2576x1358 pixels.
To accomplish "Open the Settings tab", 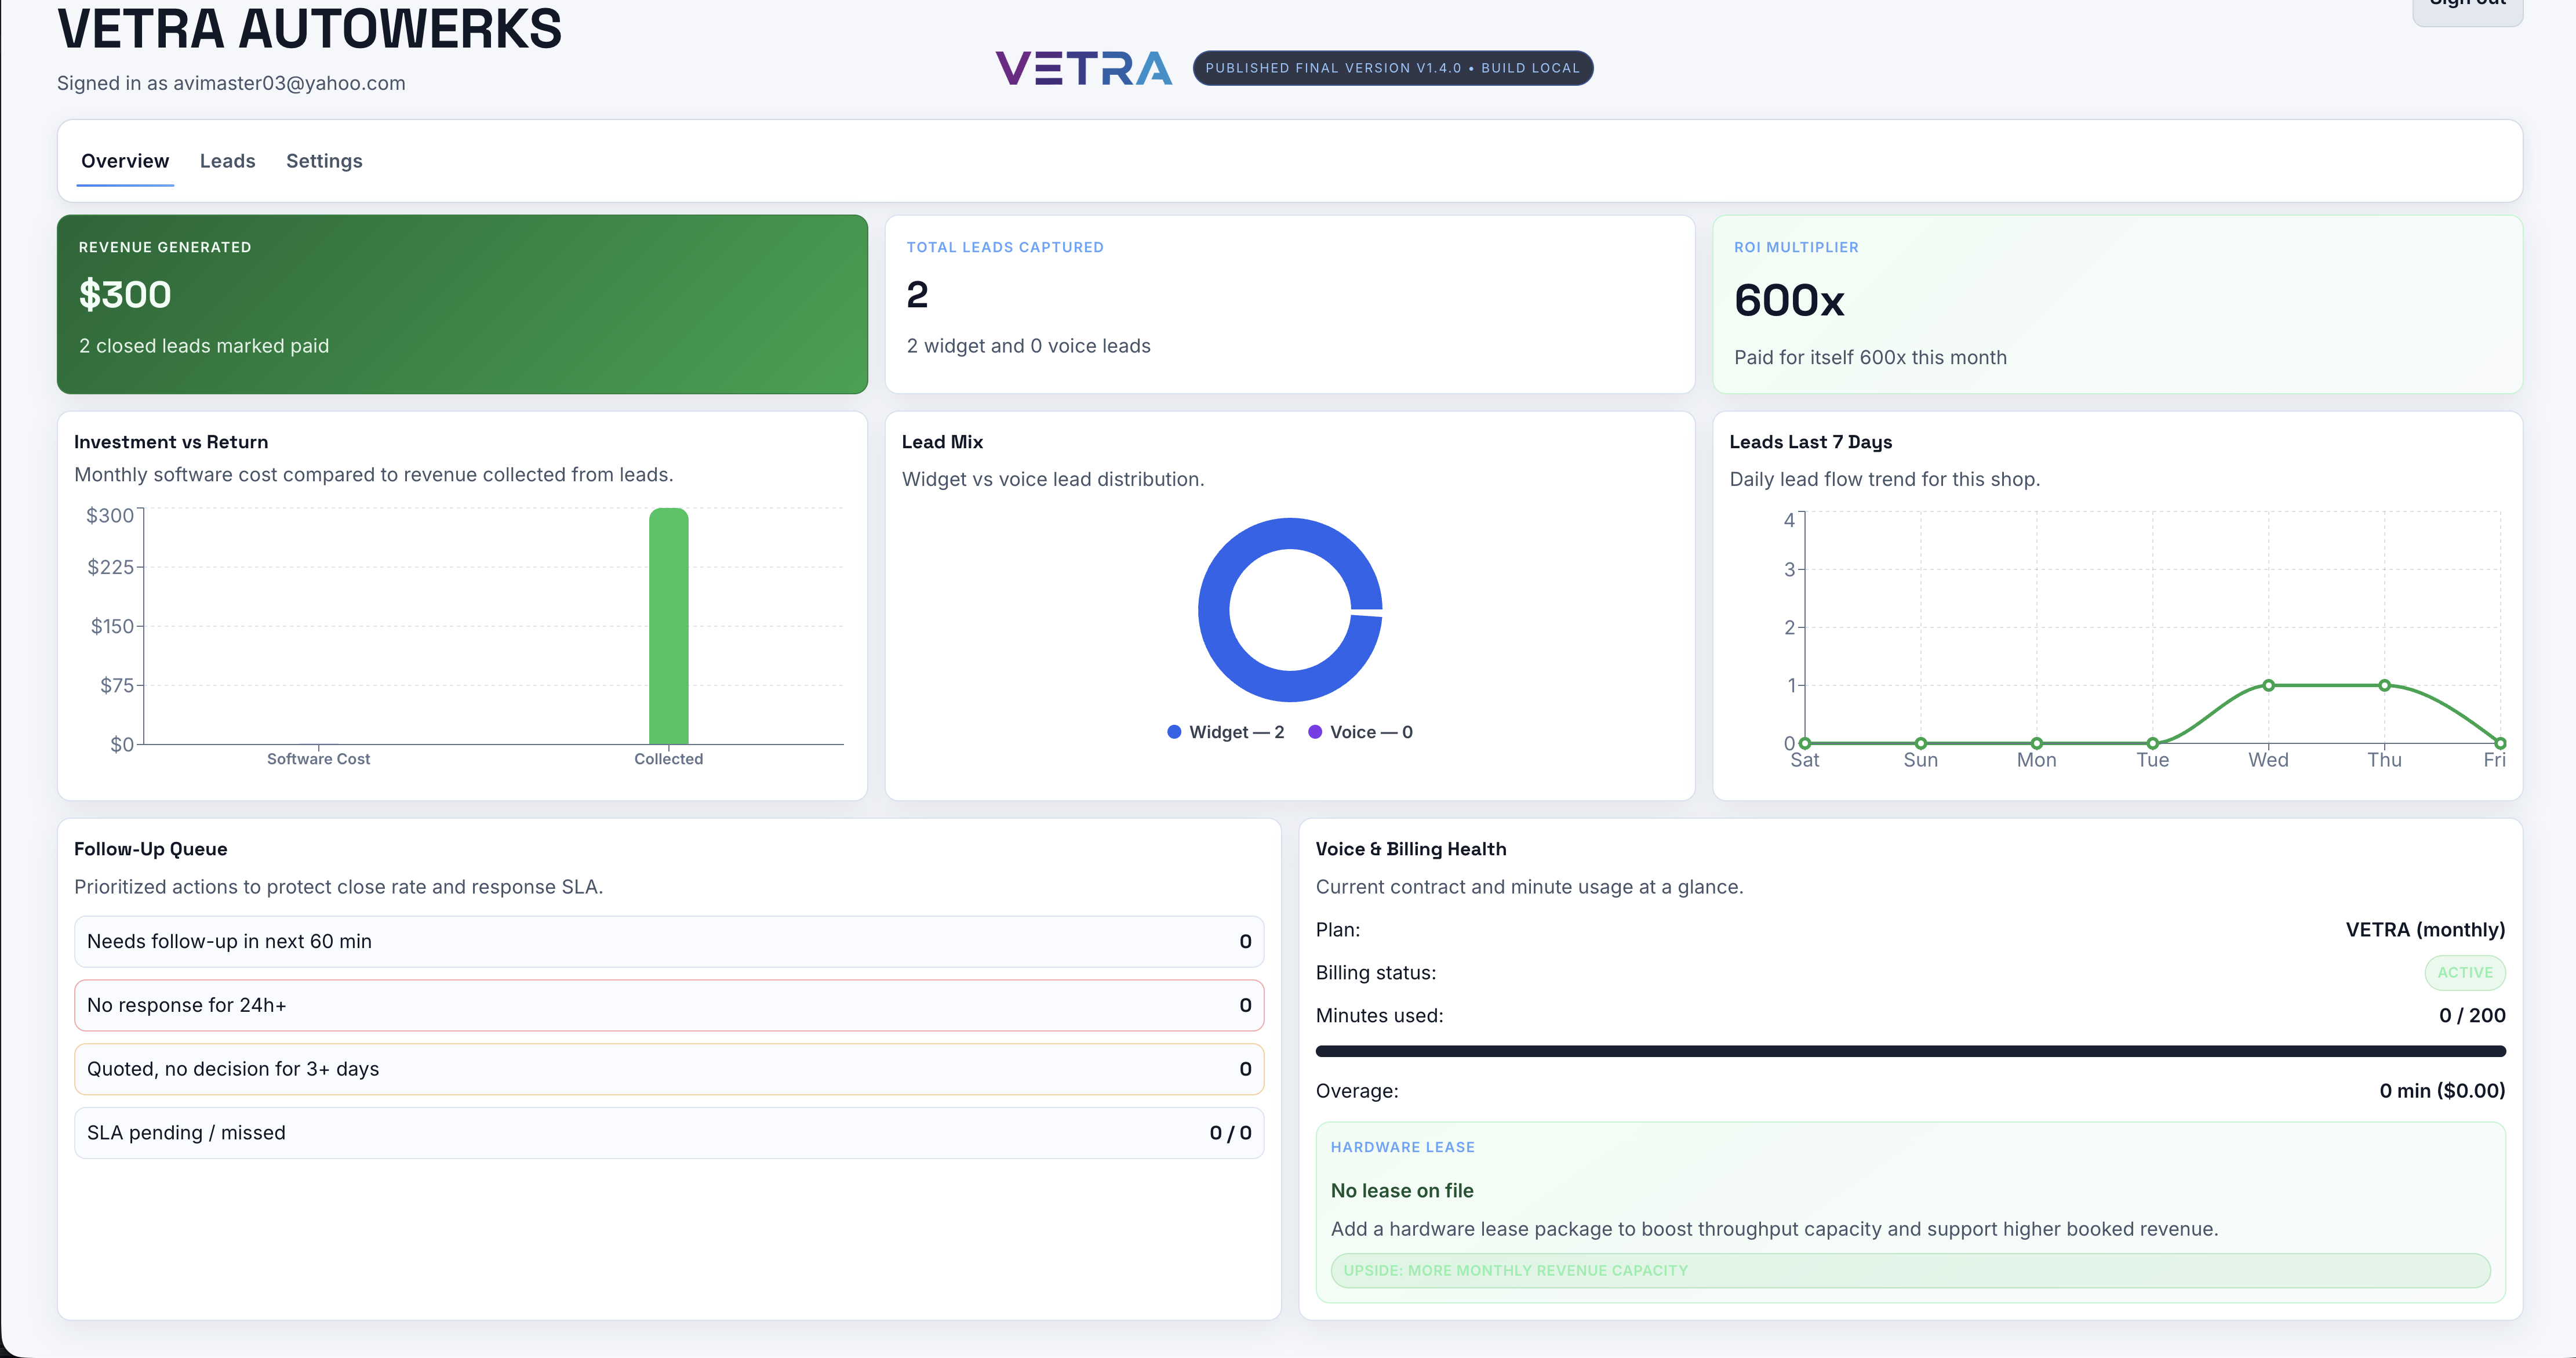I will (x=324, y=161).
